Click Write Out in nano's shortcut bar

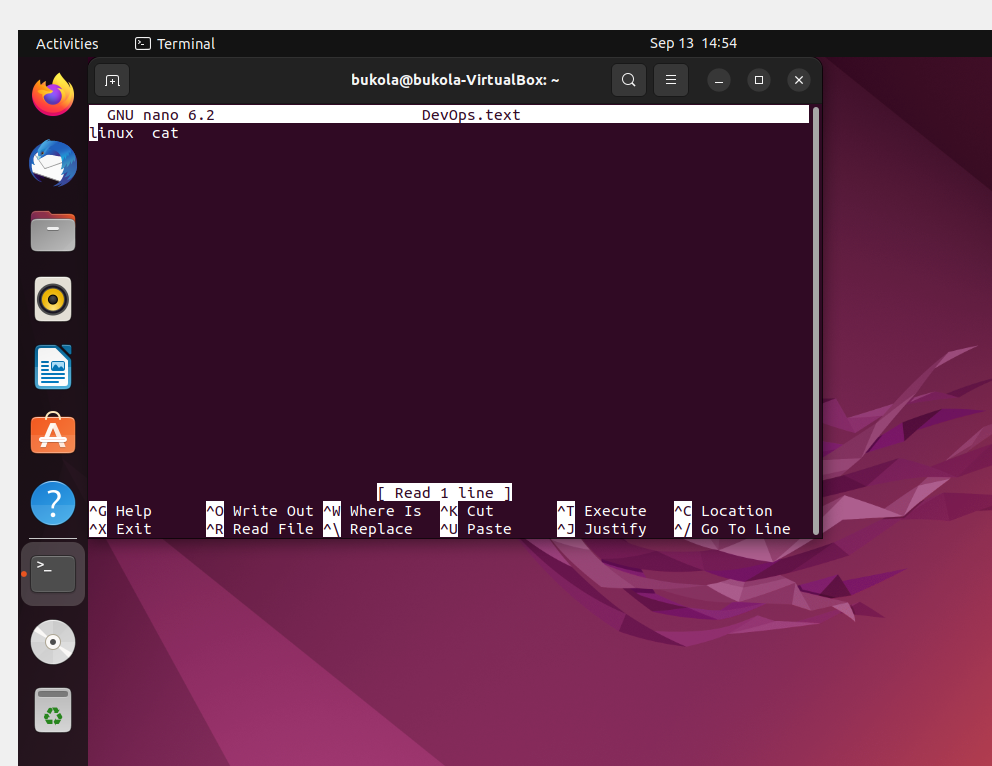coord(260,510)
